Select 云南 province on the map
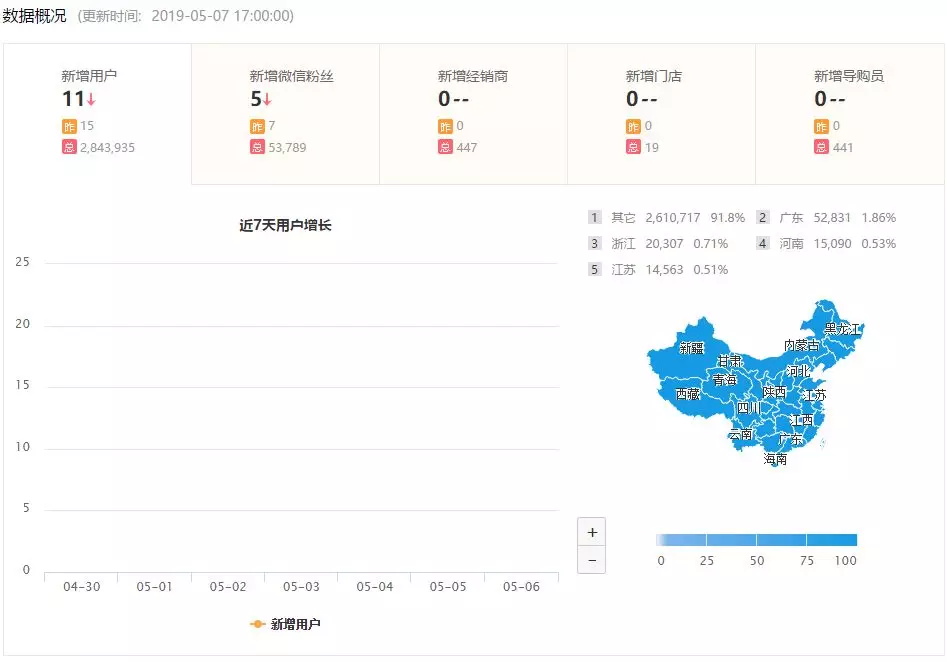This screenshot has width=947, height=662. (x=740, y=434)
